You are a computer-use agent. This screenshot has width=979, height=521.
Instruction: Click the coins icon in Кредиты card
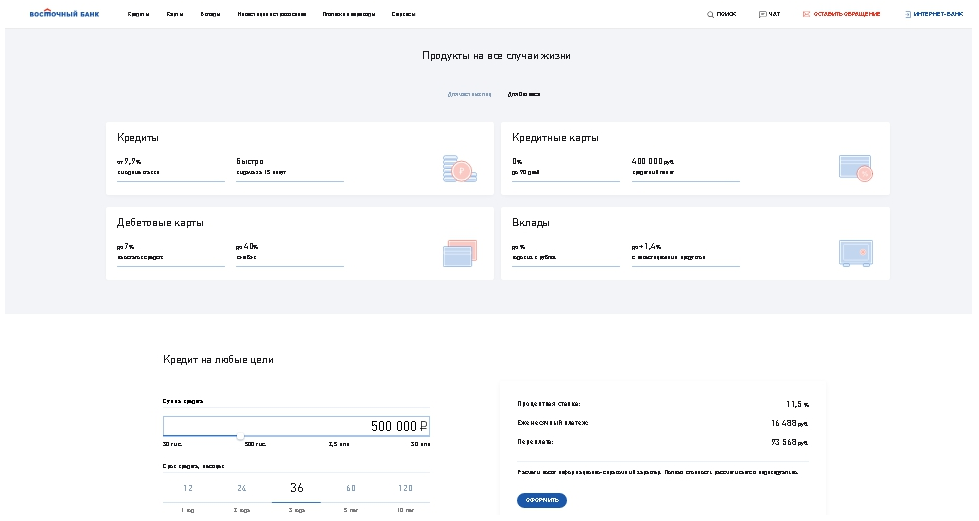[458, 169]
